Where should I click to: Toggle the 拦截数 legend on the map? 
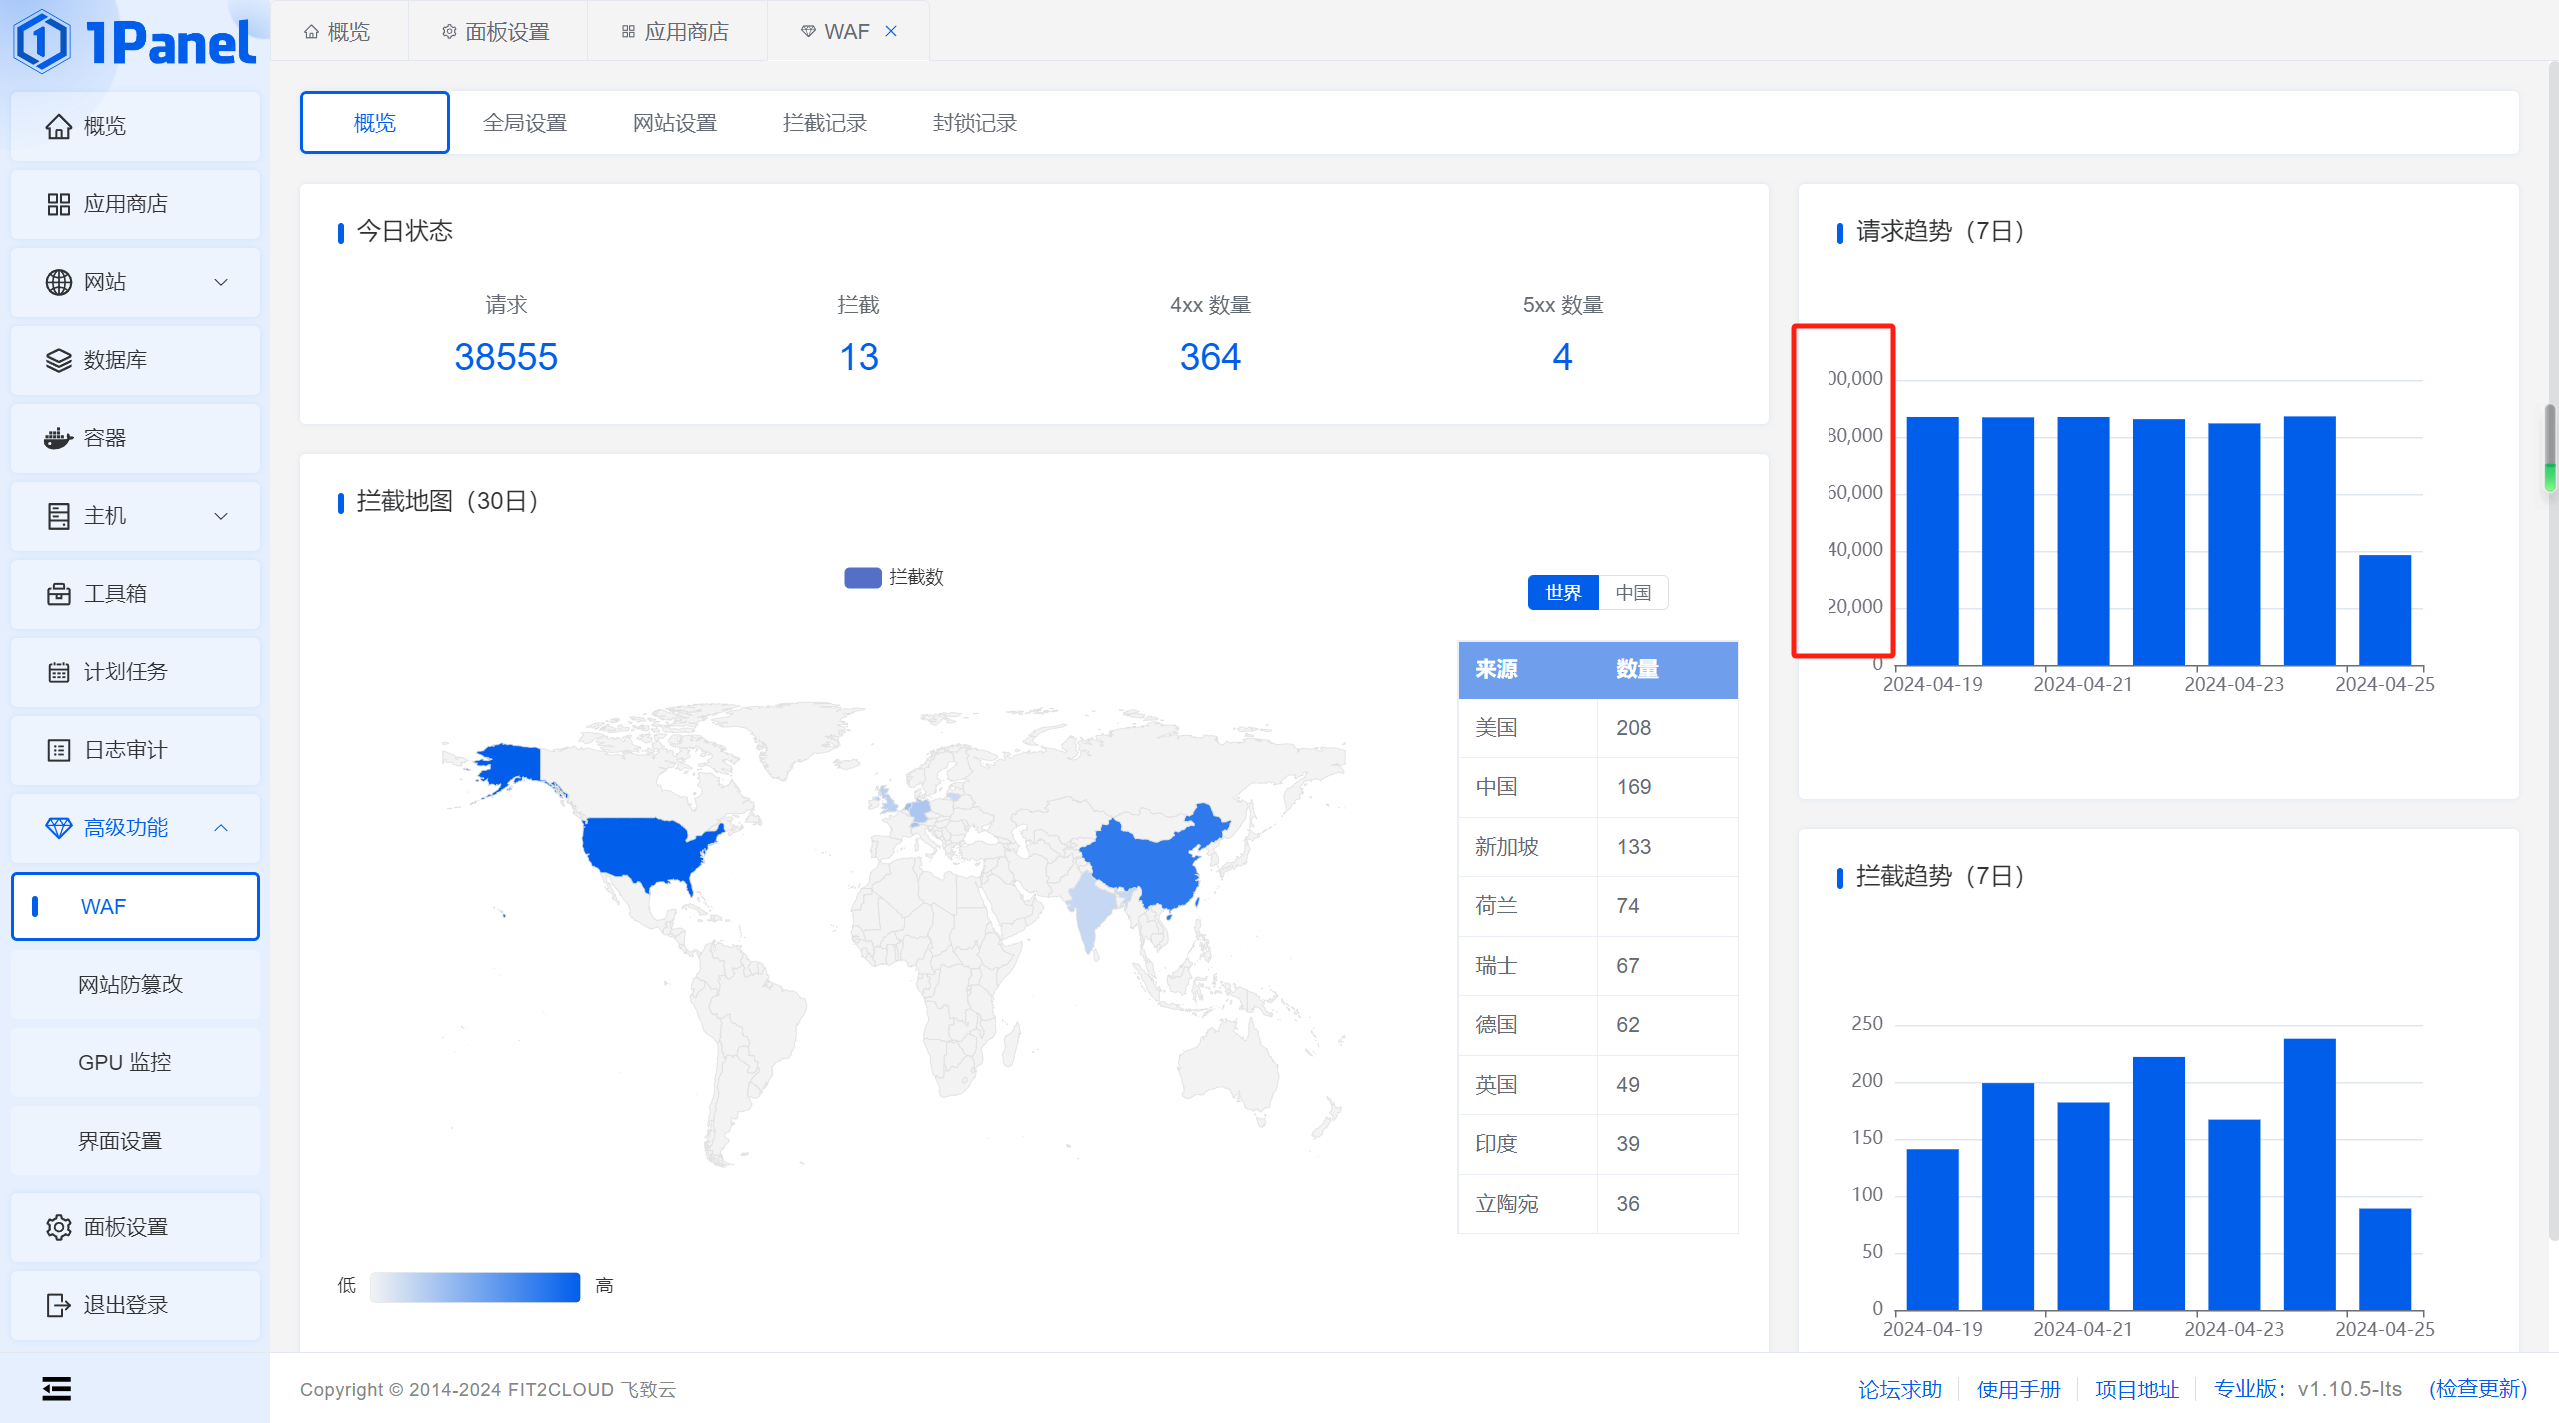893,577
